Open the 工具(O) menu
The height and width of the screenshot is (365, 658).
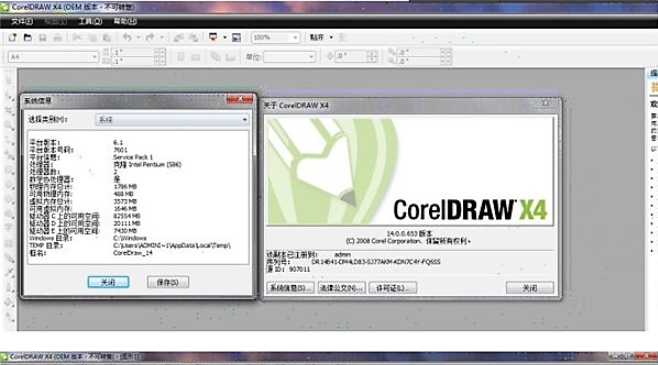tap(90, 21)
